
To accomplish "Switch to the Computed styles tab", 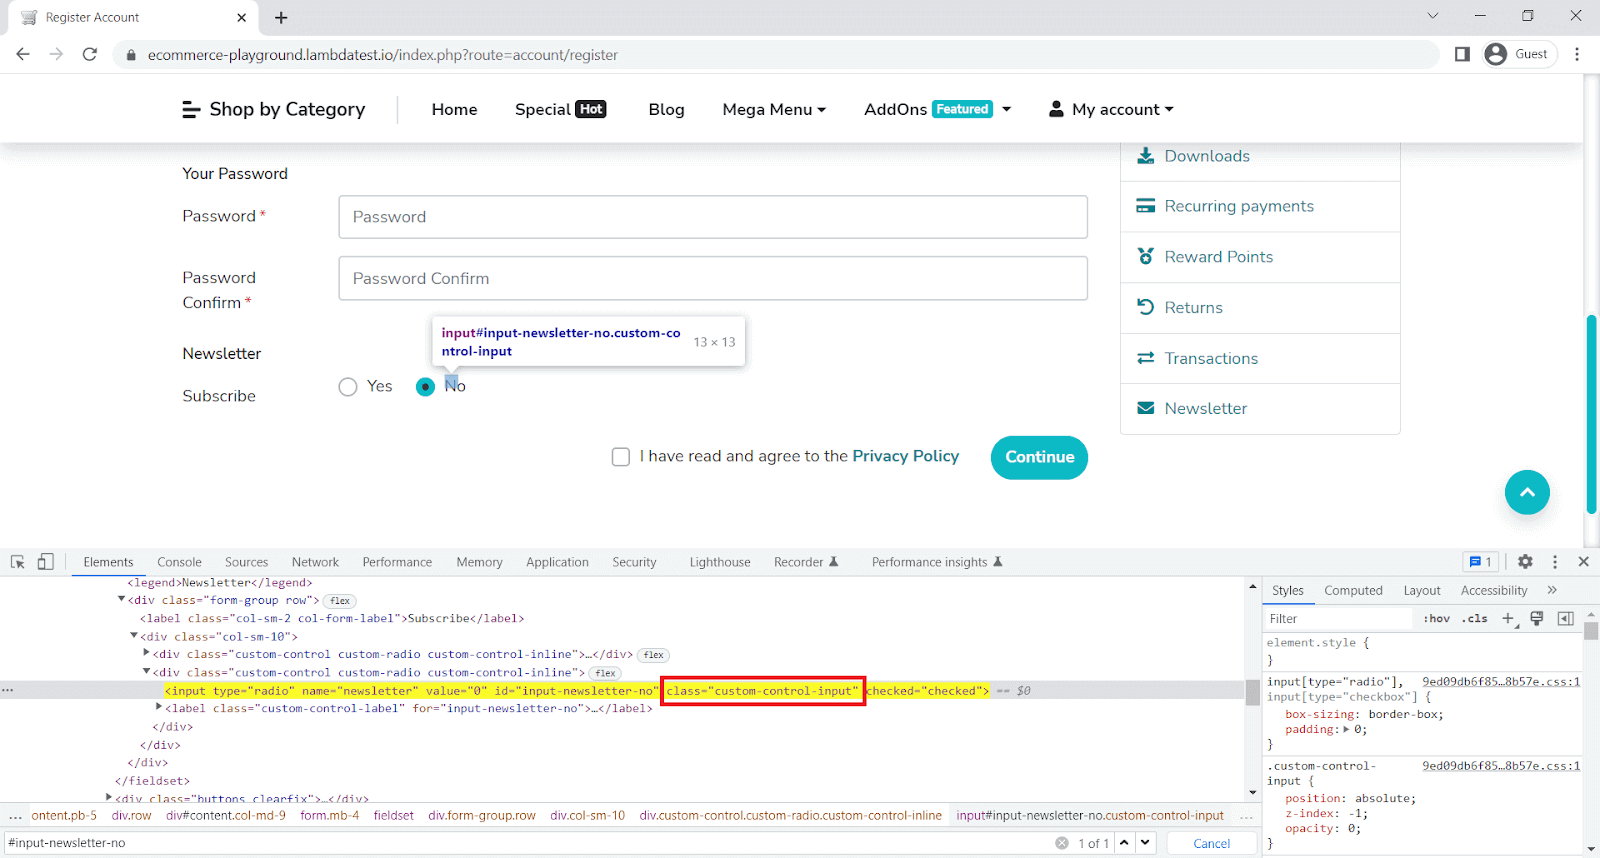I will coord(1353,591).
